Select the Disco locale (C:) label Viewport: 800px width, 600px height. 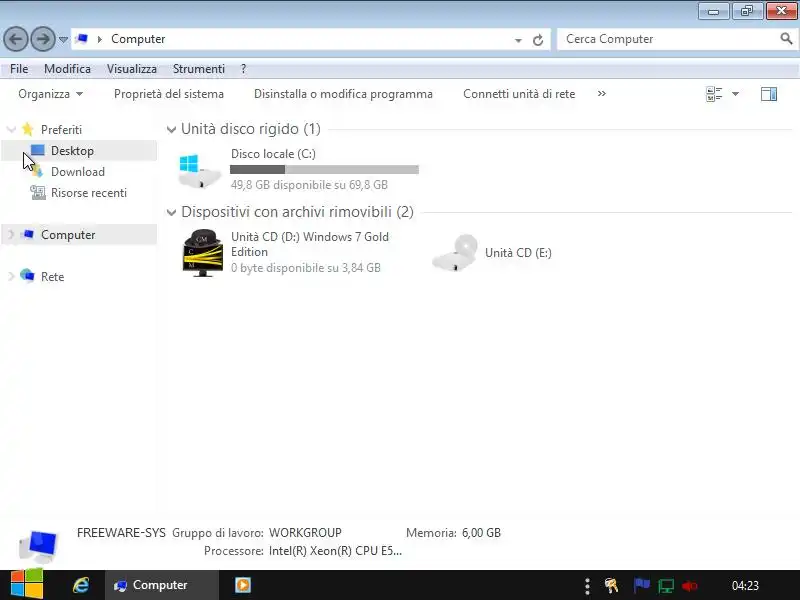(x=273, y=154)
